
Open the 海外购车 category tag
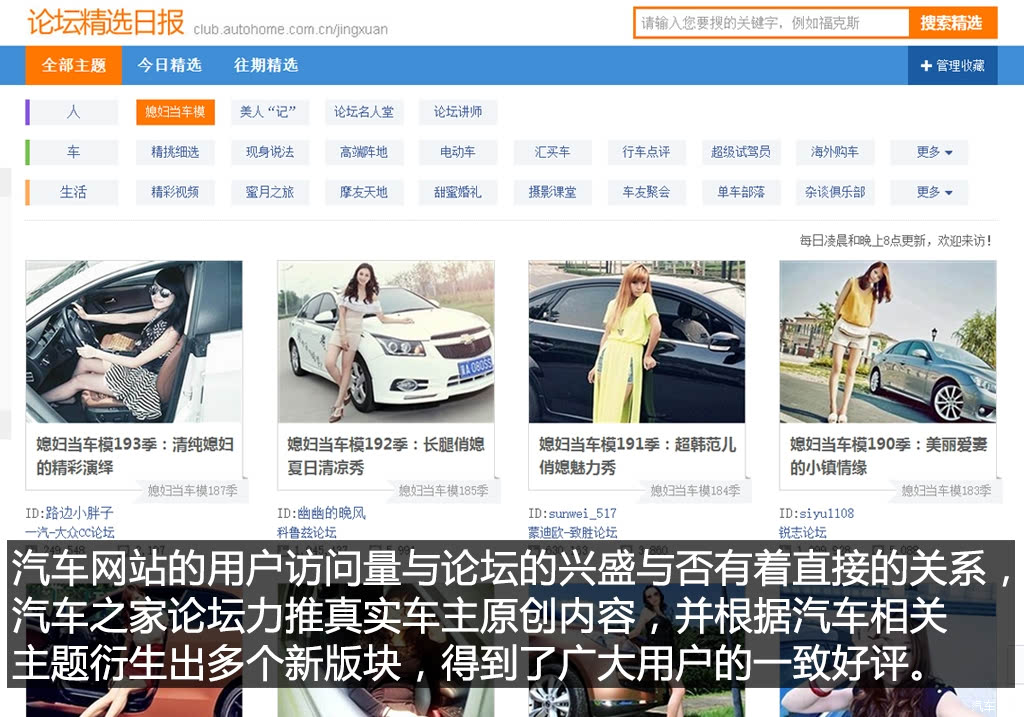(x=835, y=152)
